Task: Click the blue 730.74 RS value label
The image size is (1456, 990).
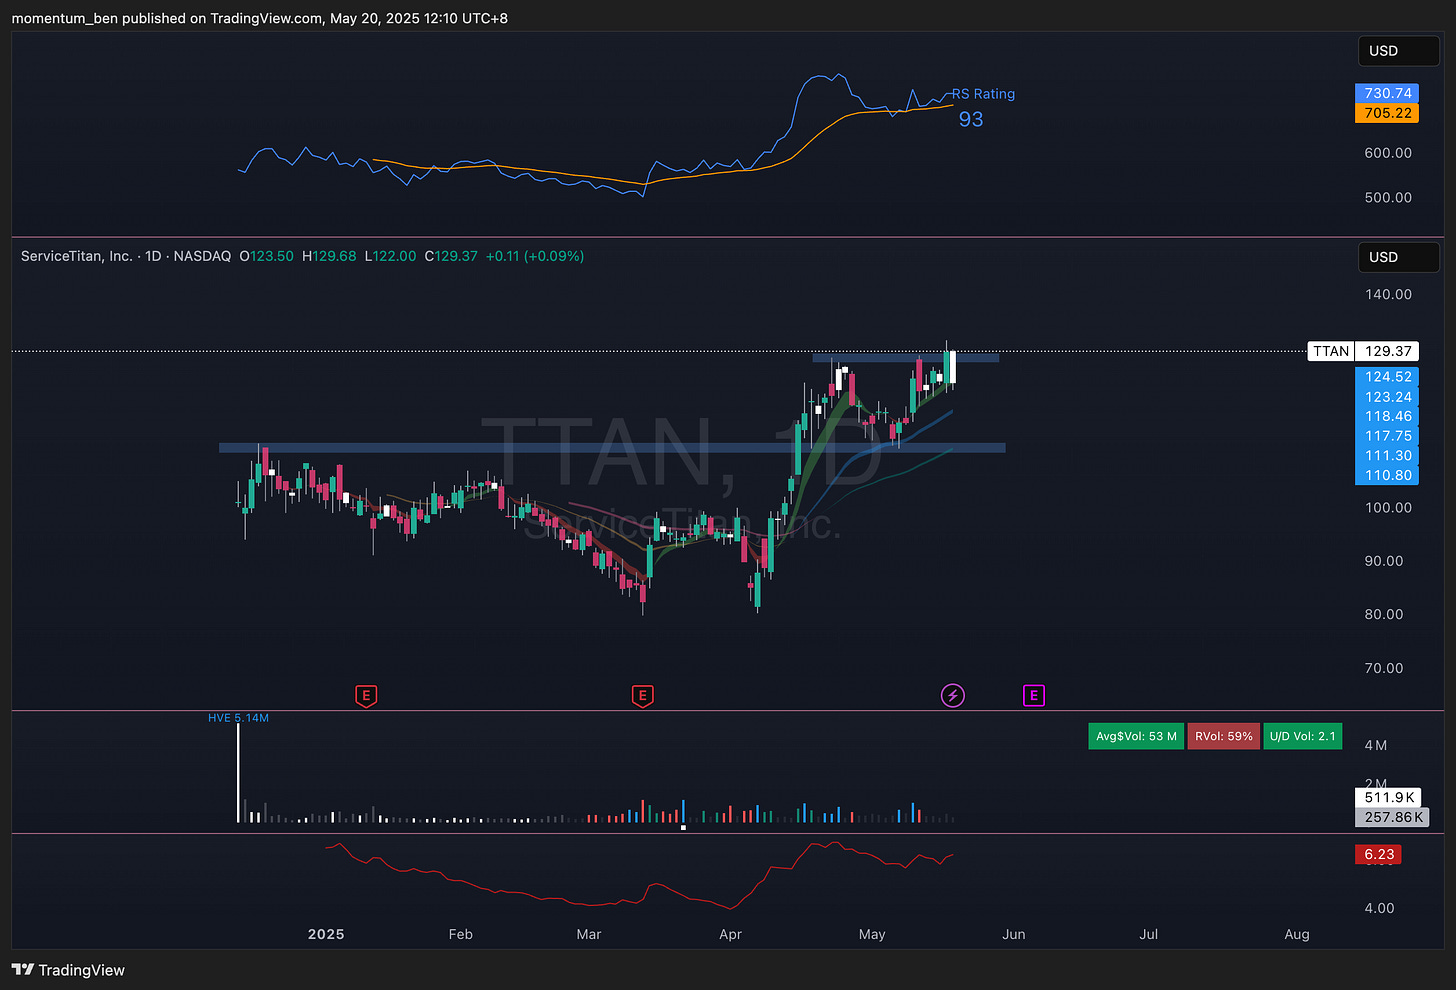Action: click(x=1387, y=93)
